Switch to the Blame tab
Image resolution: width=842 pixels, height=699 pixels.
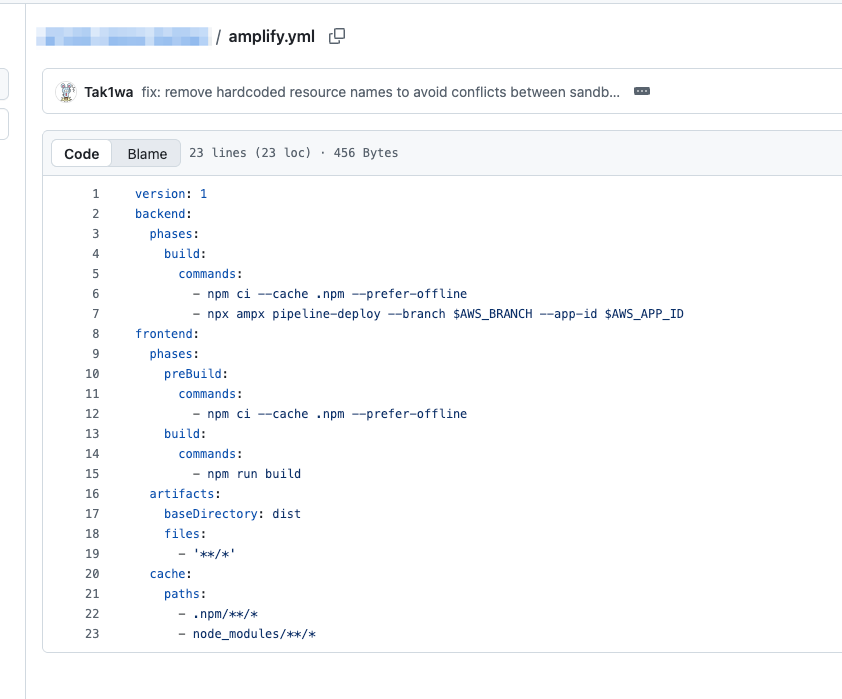[x=147, y=154]
